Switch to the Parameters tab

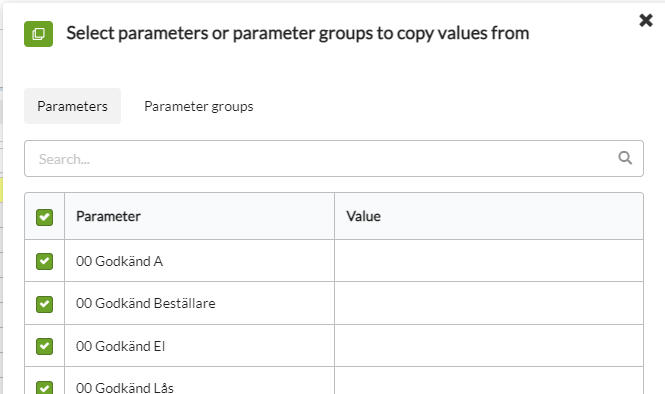pyautogui.click(x=73, y=106)
